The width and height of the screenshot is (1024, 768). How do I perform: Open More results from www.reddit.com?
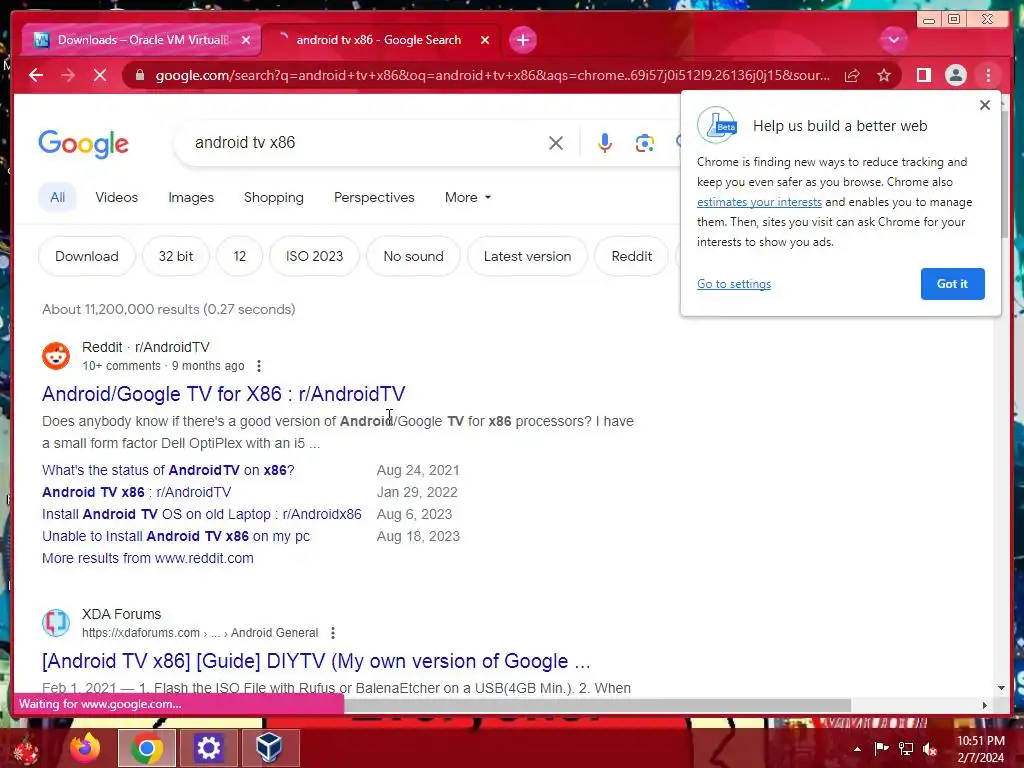tap(148, 558)
